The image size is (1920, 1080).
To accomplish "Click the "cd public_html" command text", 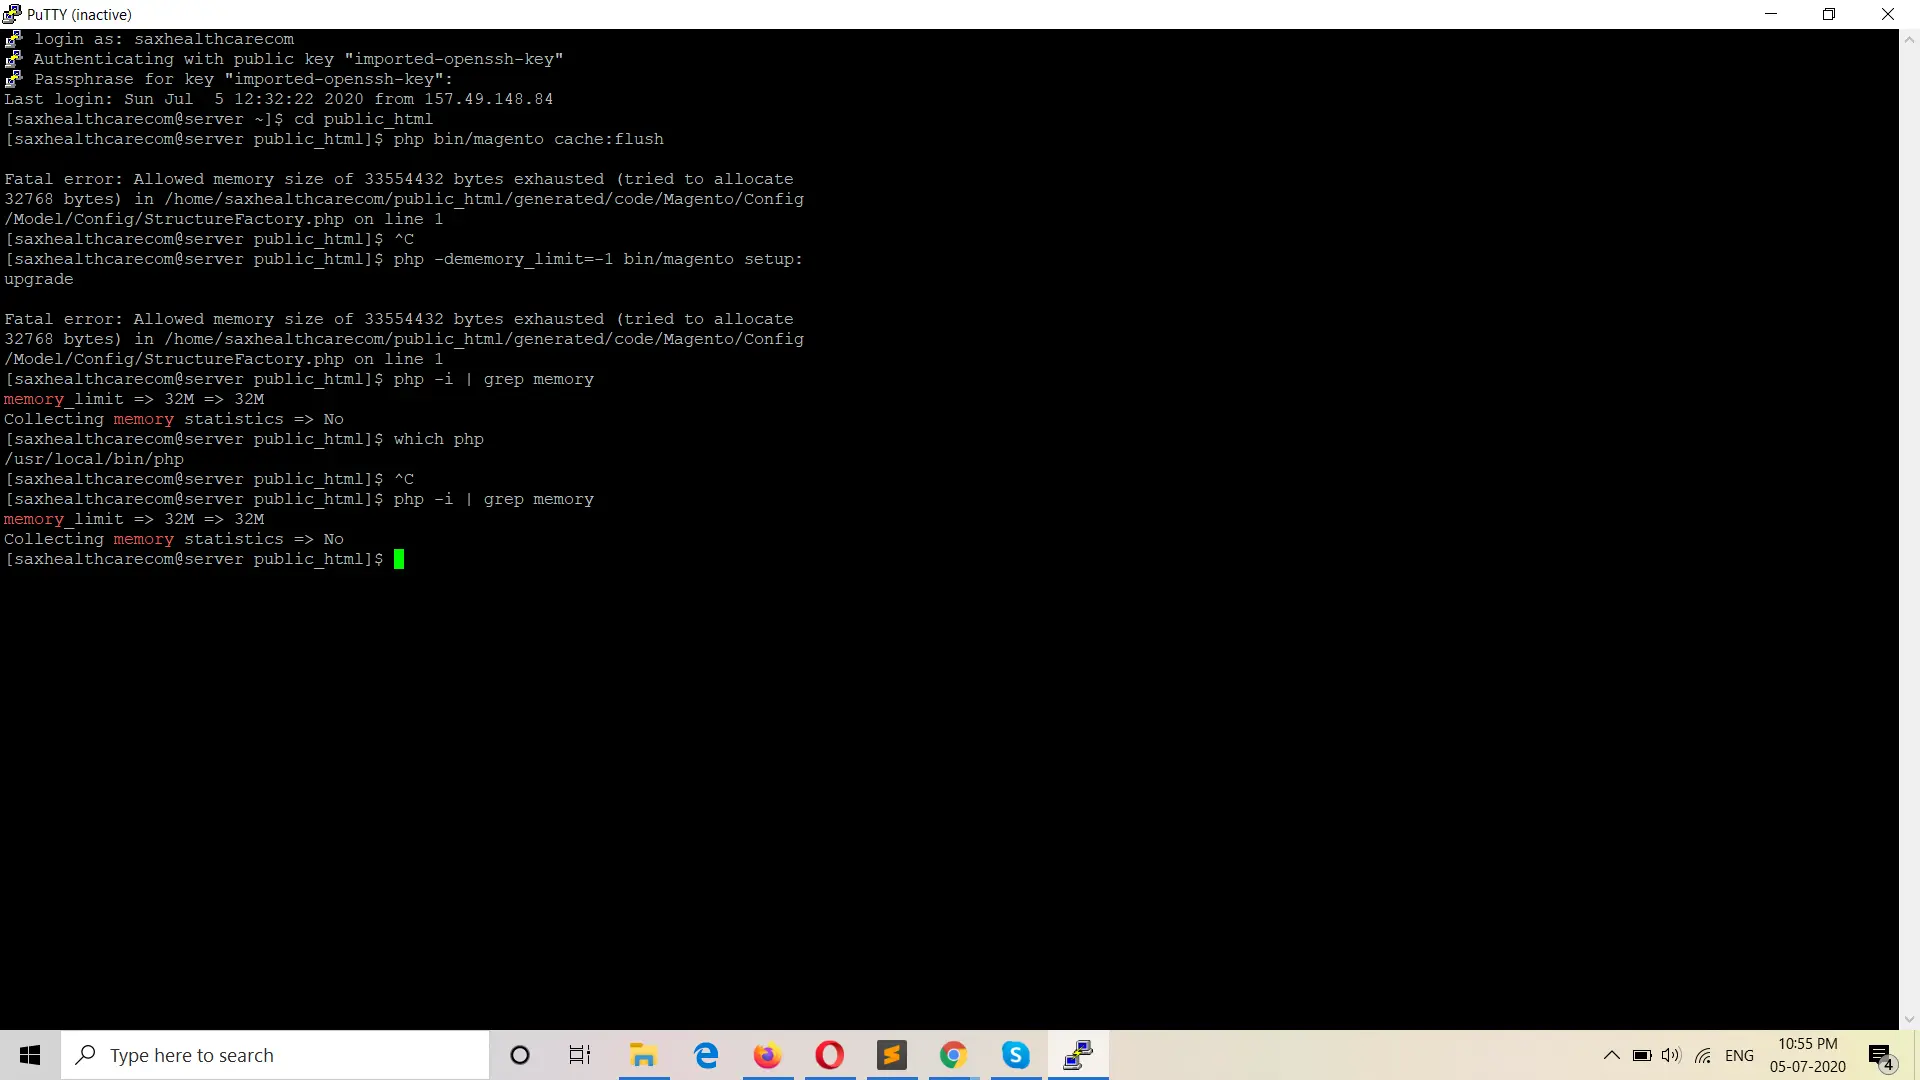I will tap(364, 119).
